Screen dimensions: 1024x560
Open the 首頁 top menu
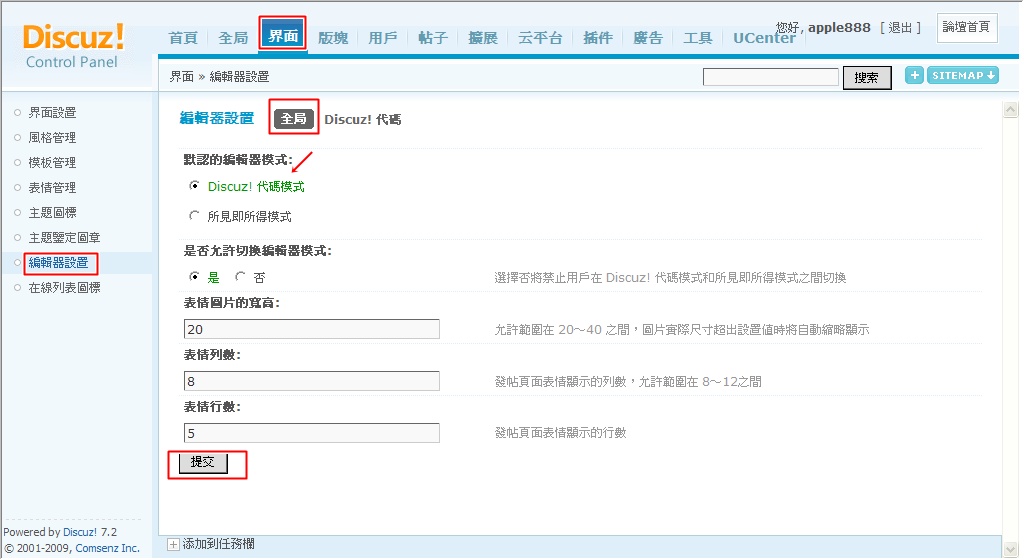183,38
